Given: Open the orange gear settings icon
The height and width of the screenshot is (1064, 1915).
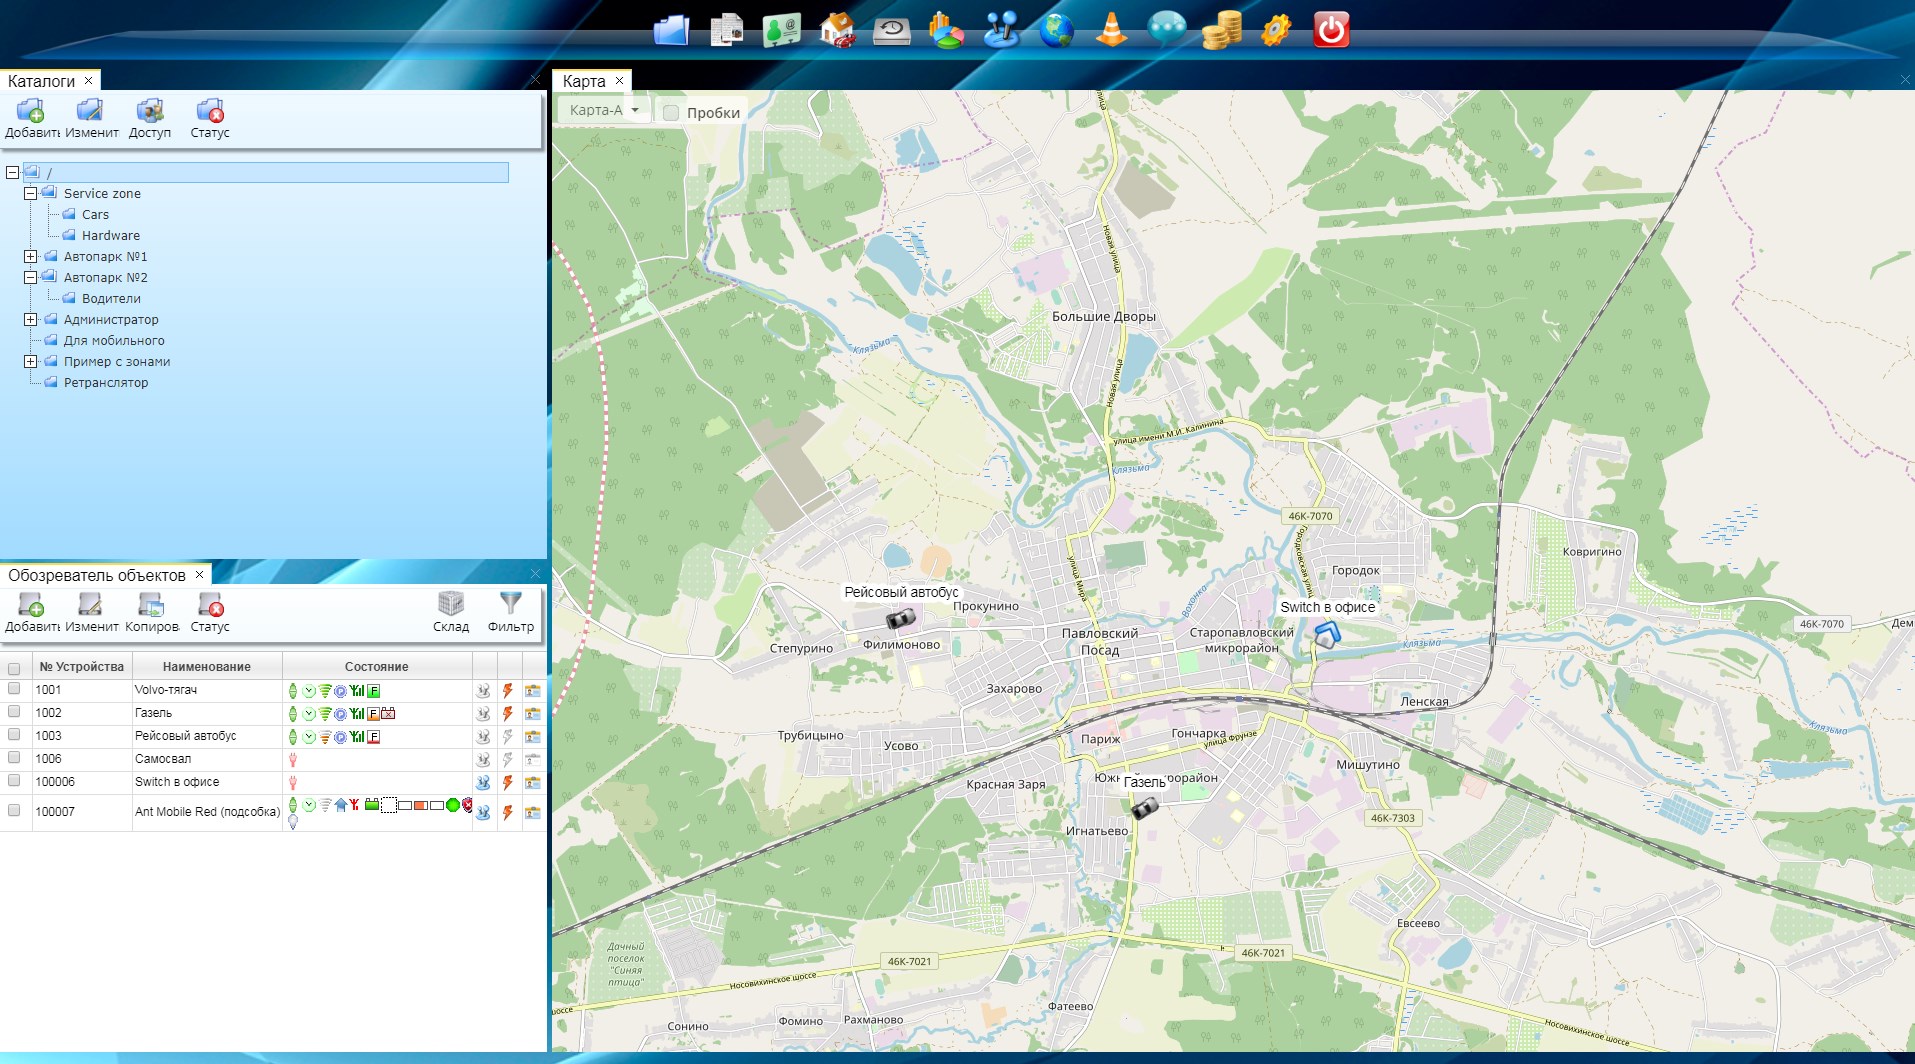Looking at the screenshot, I should point(1276,30).
